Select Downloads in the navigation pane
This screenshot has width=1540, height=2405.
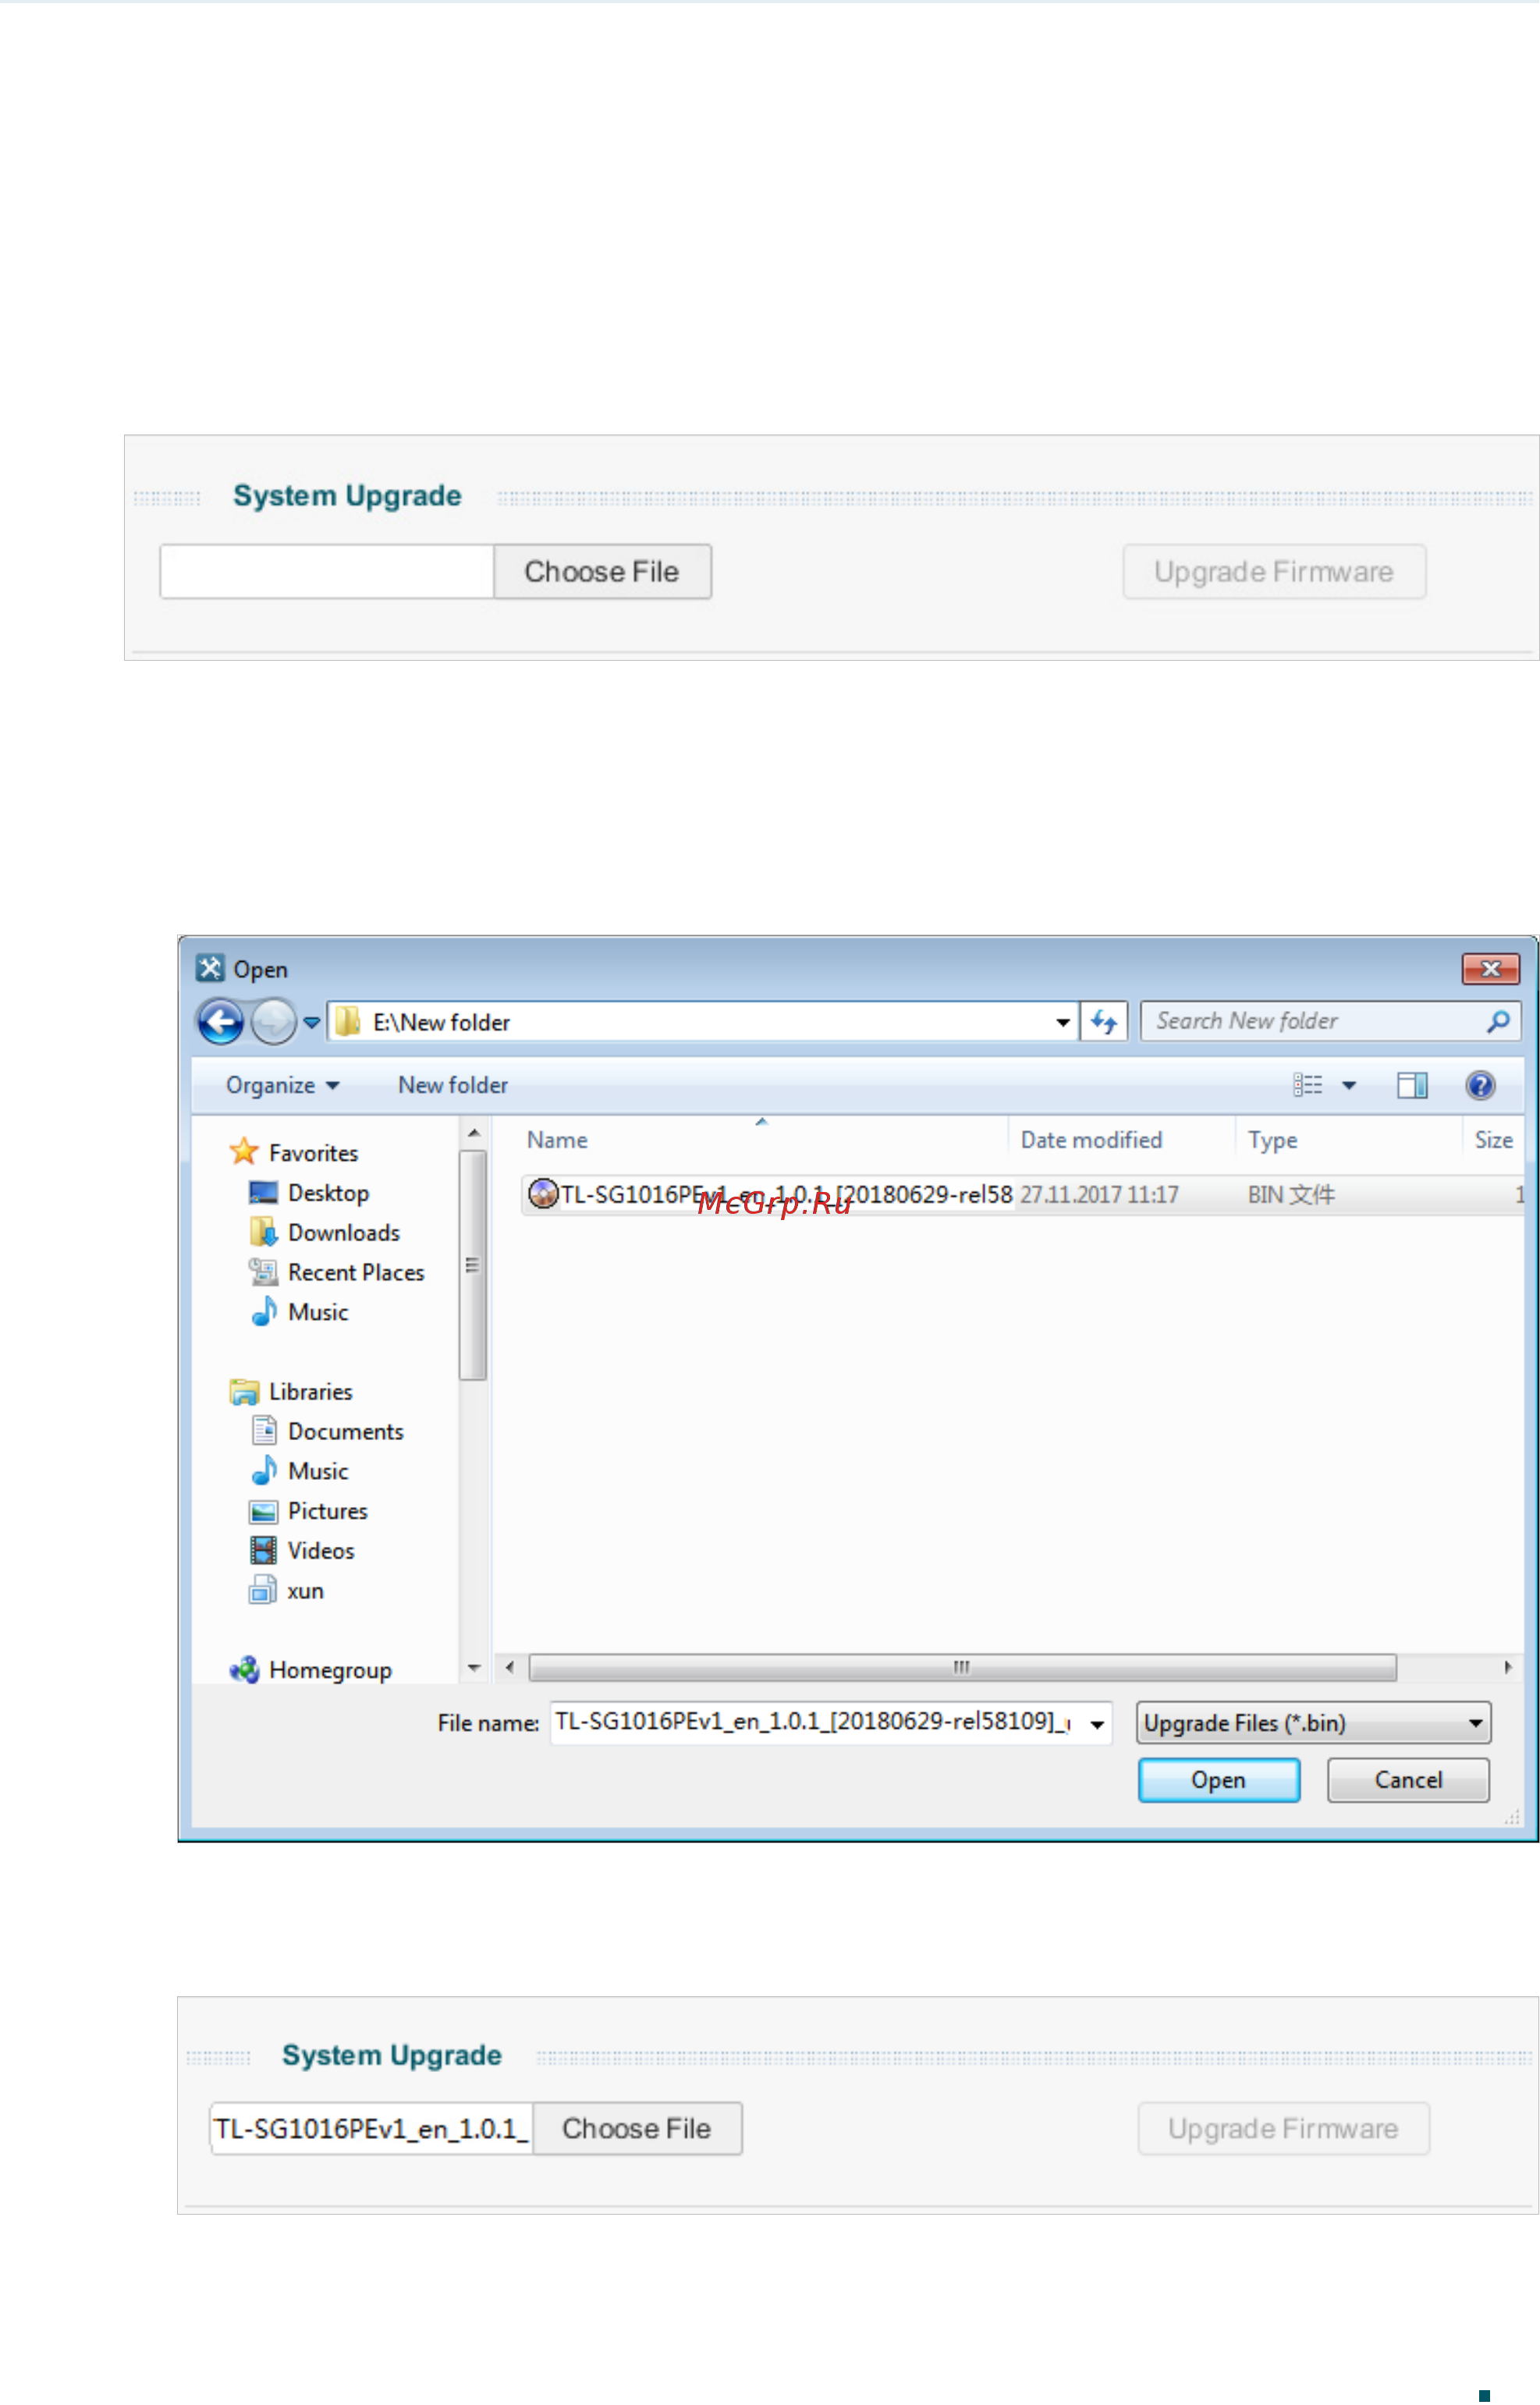pyautogui.click(x=325, y=1233)
